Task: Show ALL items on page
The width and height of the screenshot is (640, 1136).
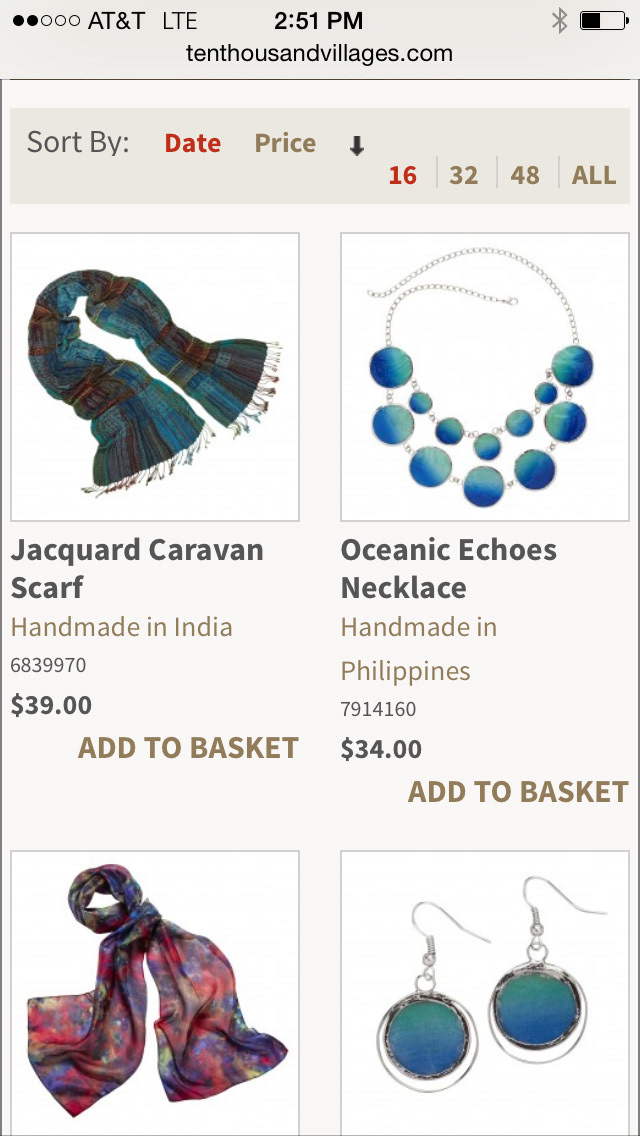Action: click(x=594, y=175)
